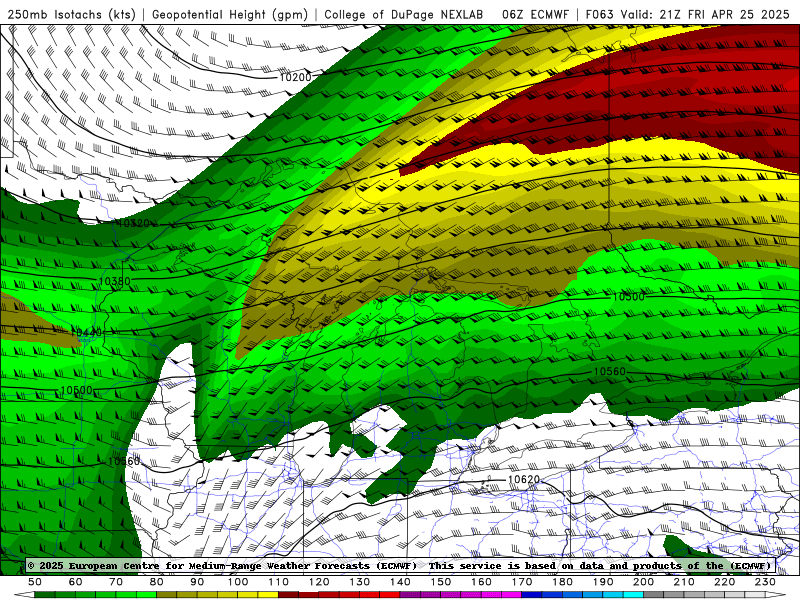The width and height of the screenshot is (800, 600).
Task: Click the 60 knot legend label
Action: [76, 582]
